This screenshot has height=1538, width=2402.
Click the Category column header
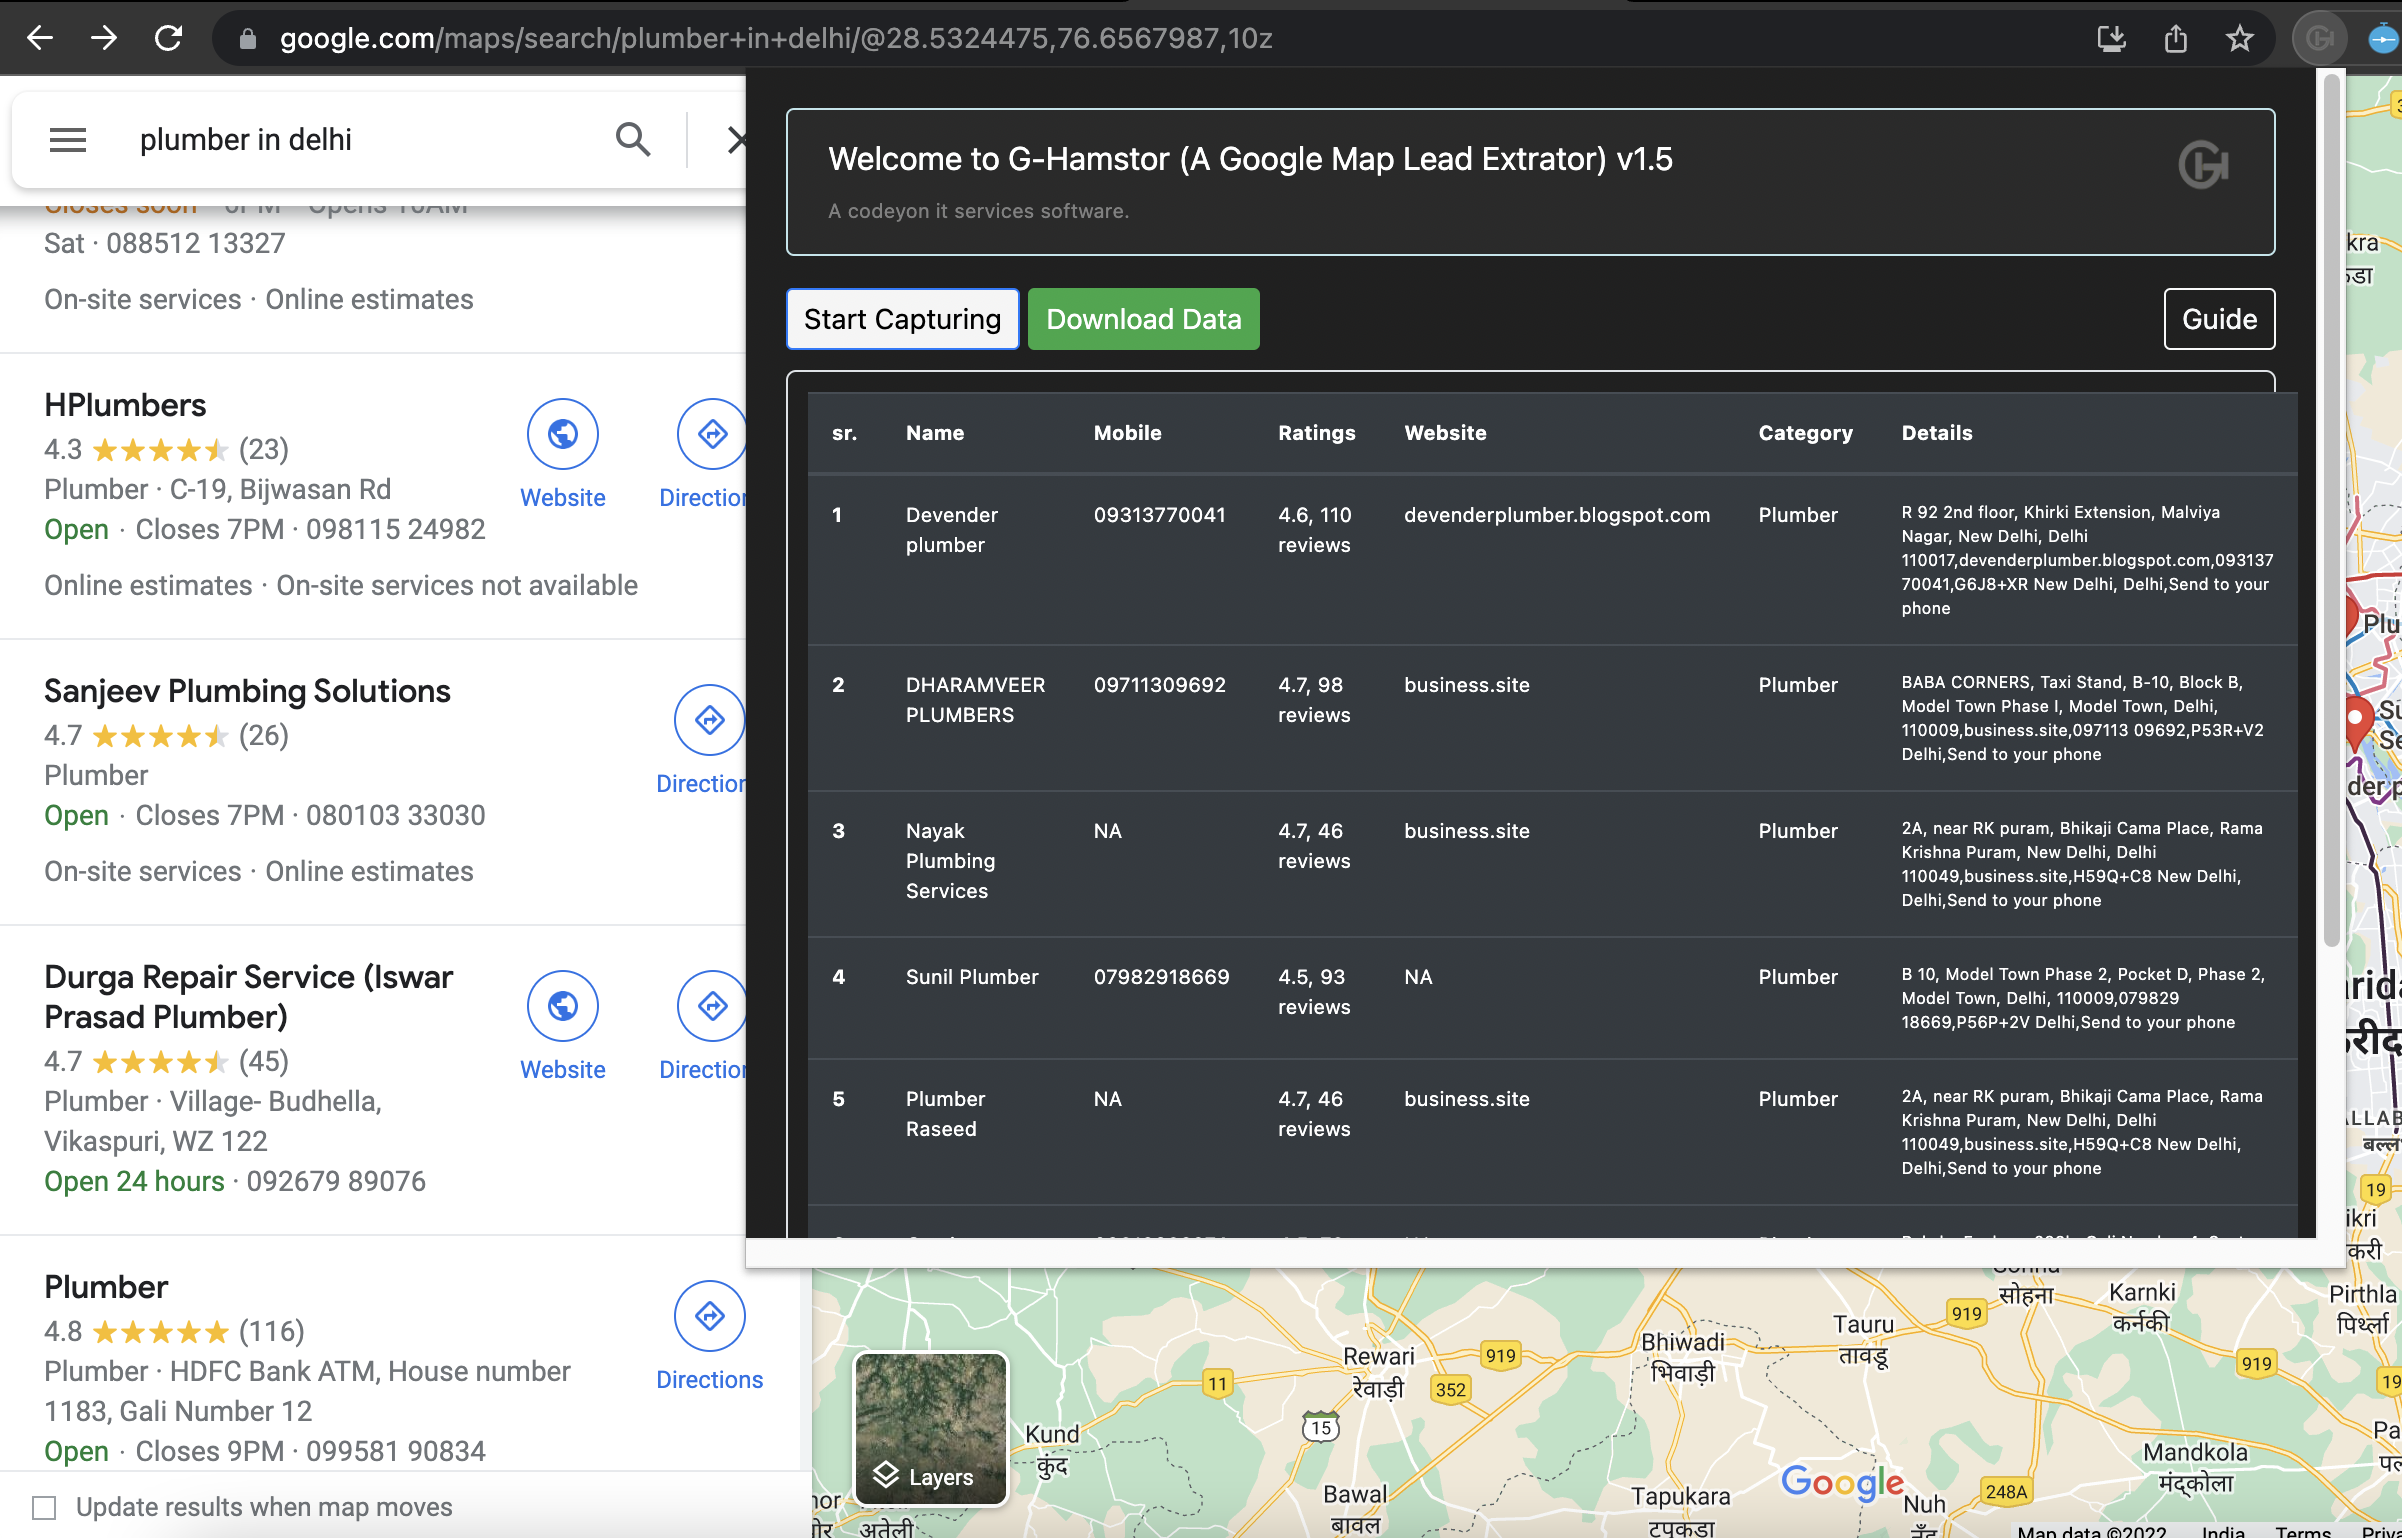(1805, 433)
